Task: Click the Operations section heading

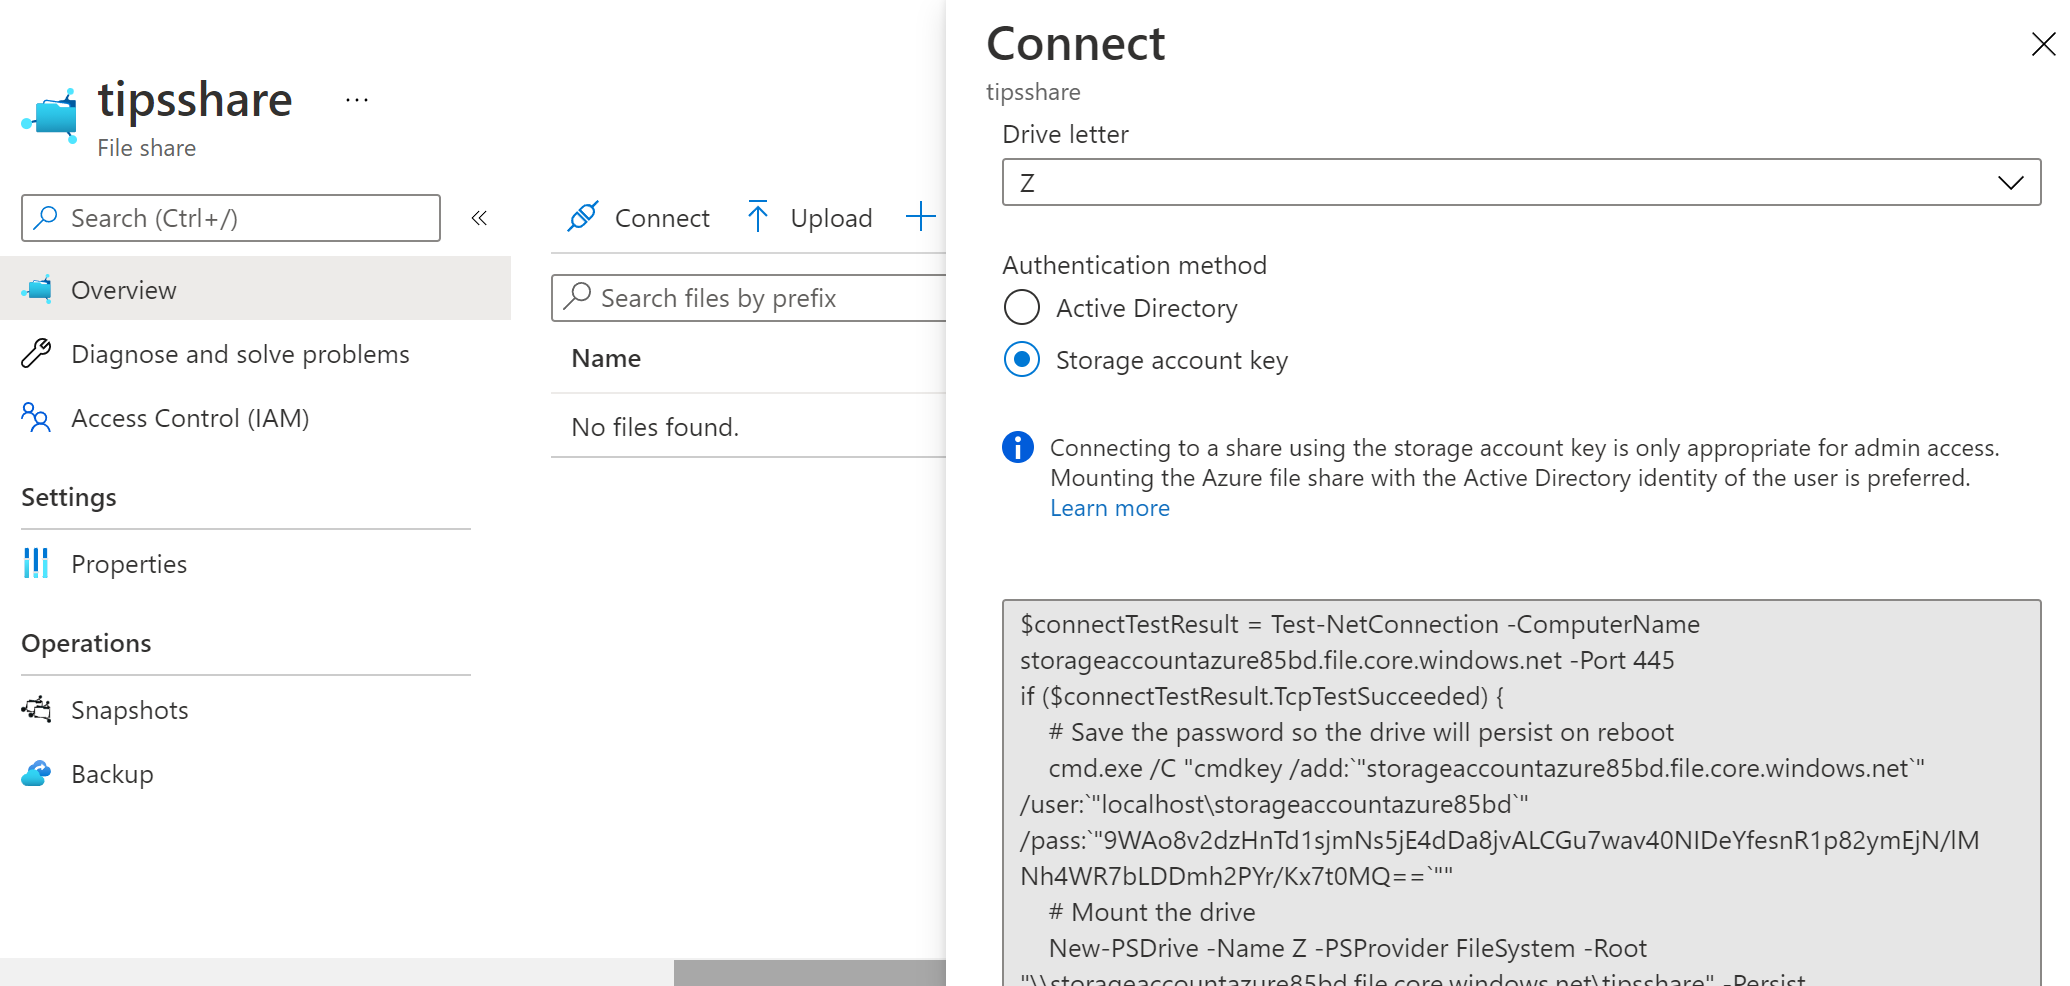Action: tap(86, 643)
